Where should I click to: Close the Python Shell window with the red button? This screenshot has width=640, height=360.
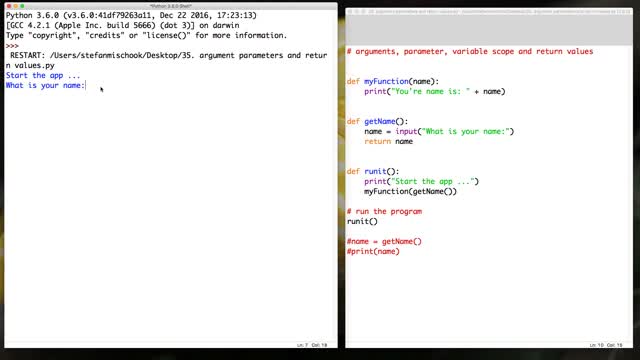[9, 6]
